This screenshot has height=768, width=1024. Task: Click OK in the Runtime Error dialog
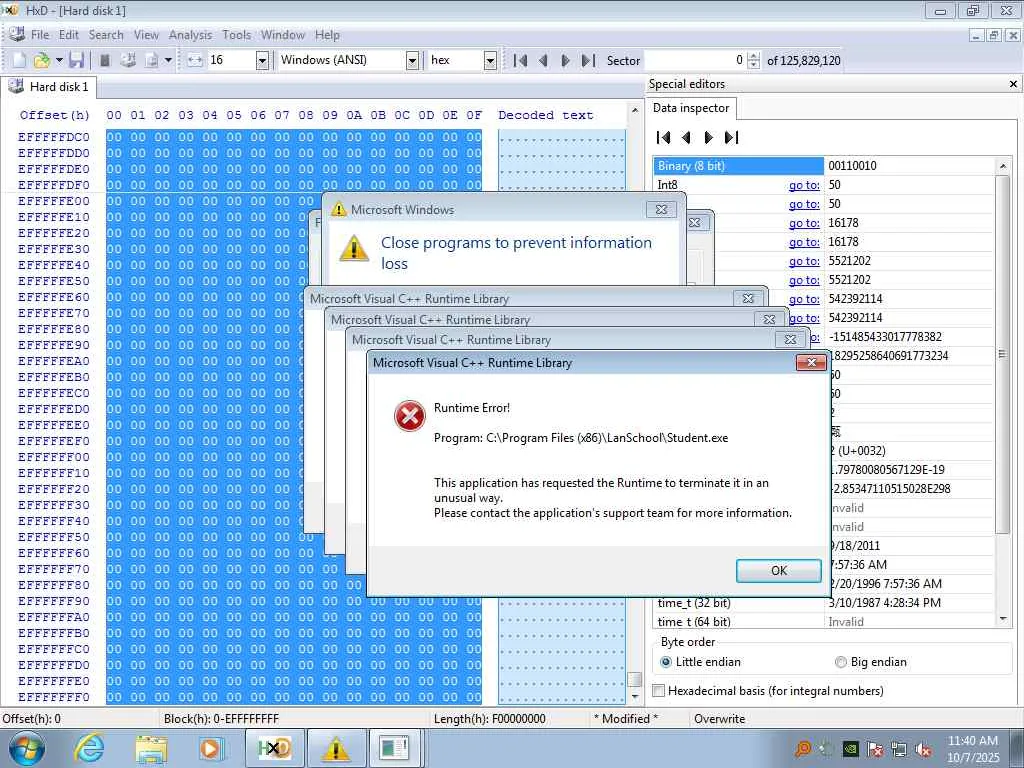778,571
